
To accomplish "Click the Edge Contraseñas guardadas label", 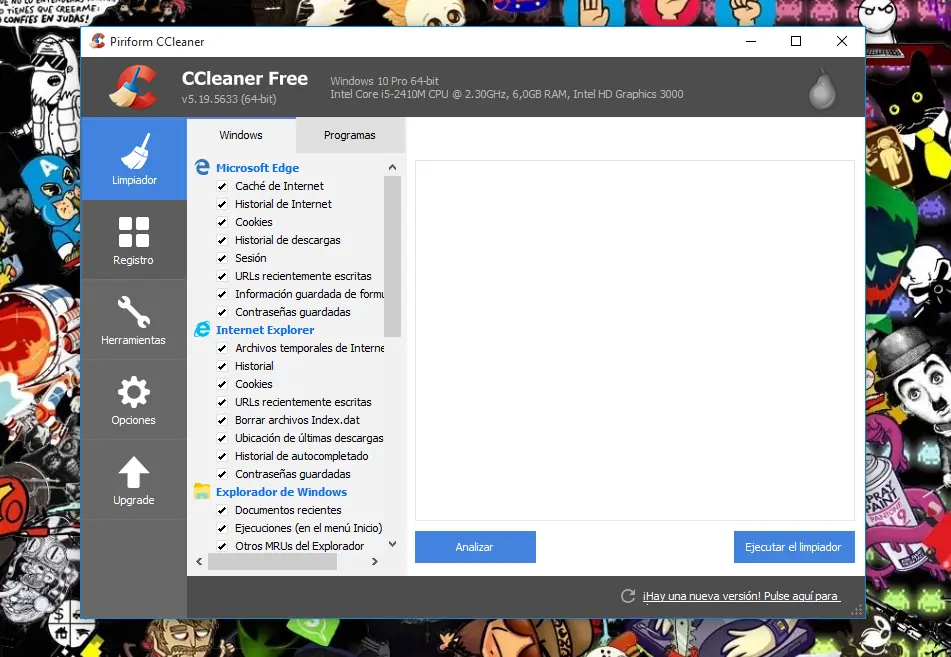I will click(x=293, y=312).
